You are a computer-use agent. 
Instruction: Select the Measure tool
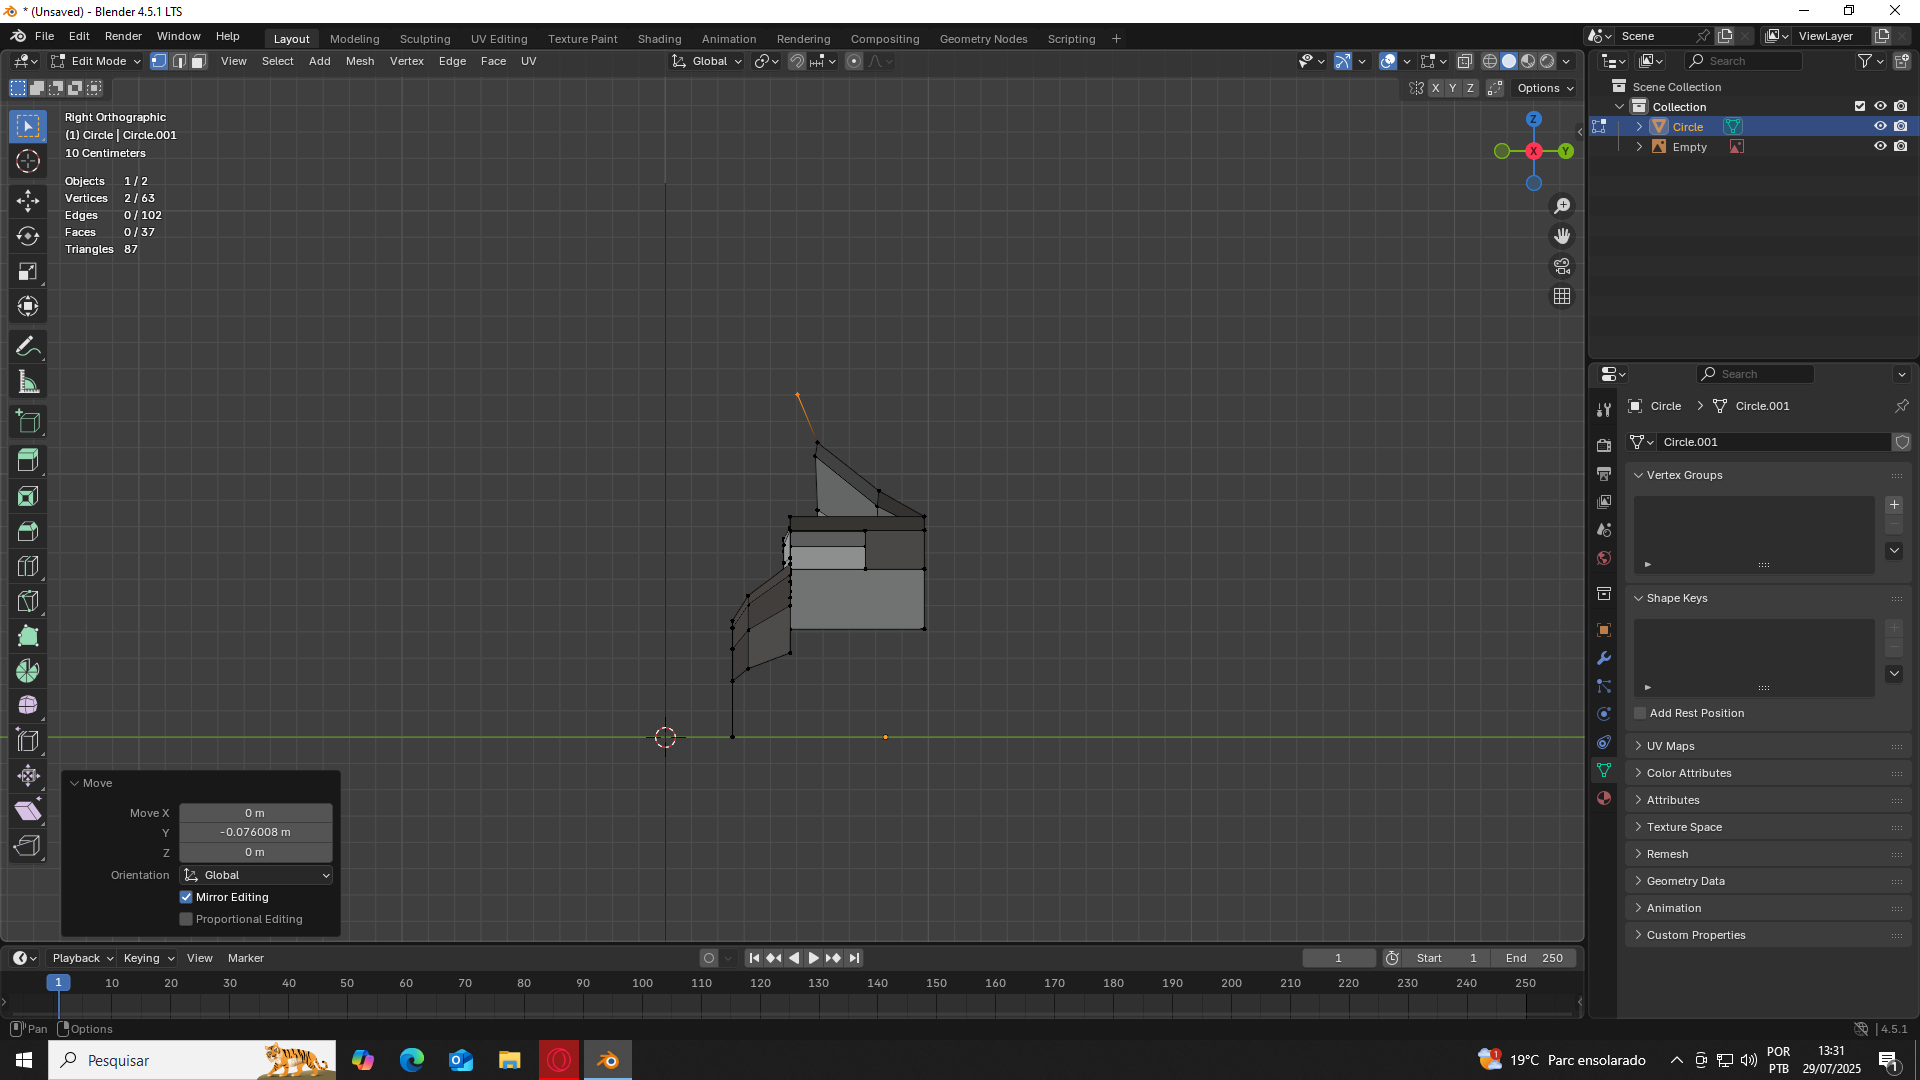tap(28, 382)
